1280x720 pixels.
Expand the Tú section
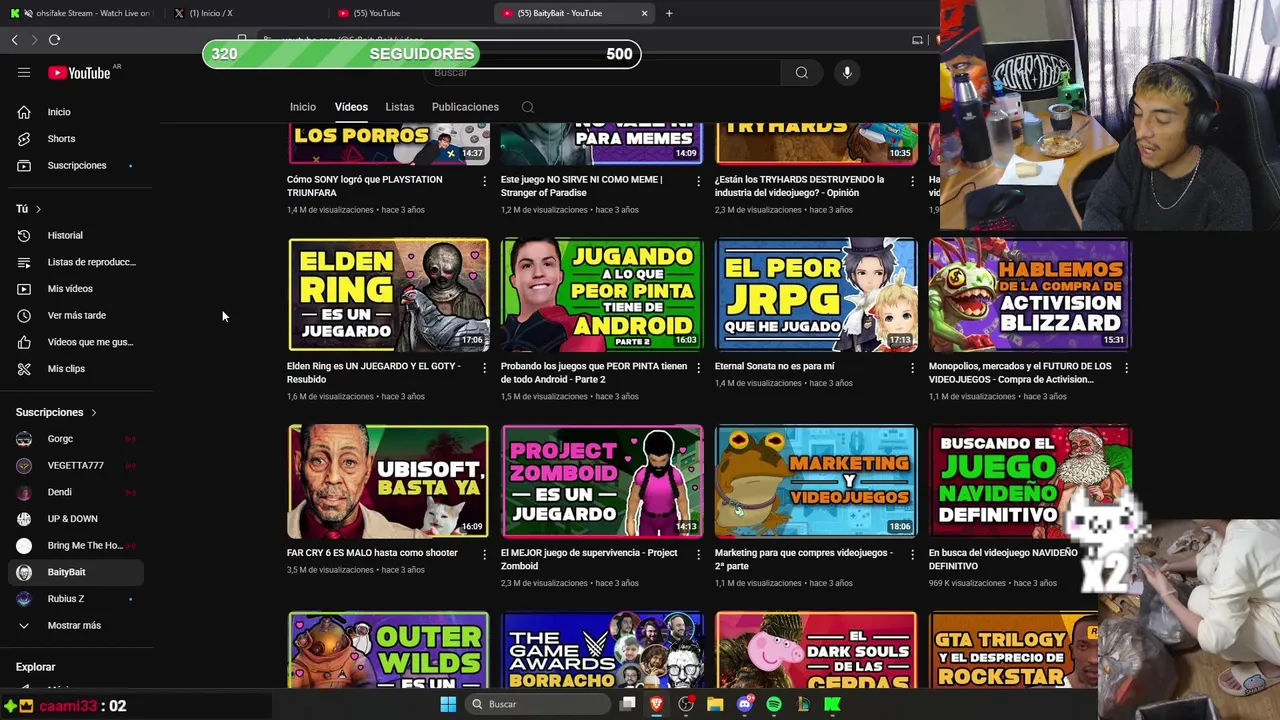point(29,209)
